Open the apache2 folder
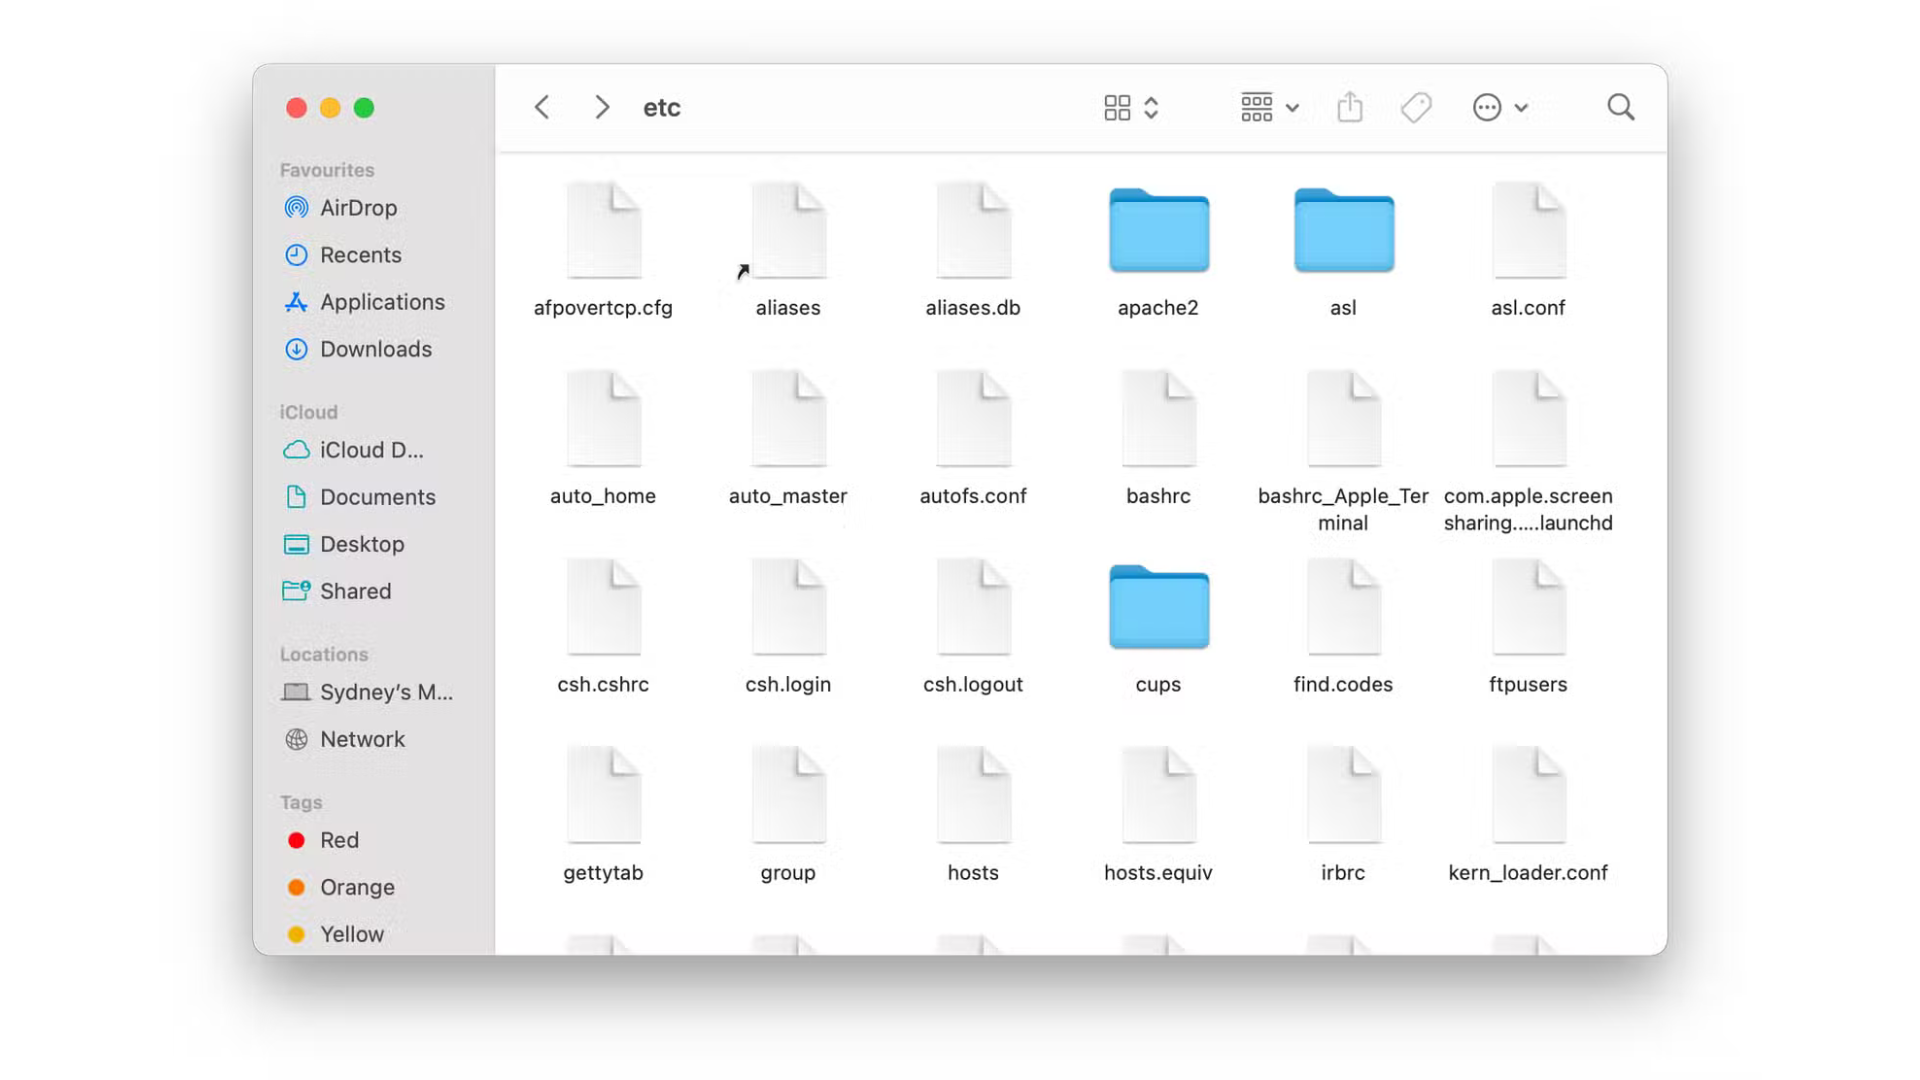This screenshot has width=1920, height=1080. (1157, 231)
